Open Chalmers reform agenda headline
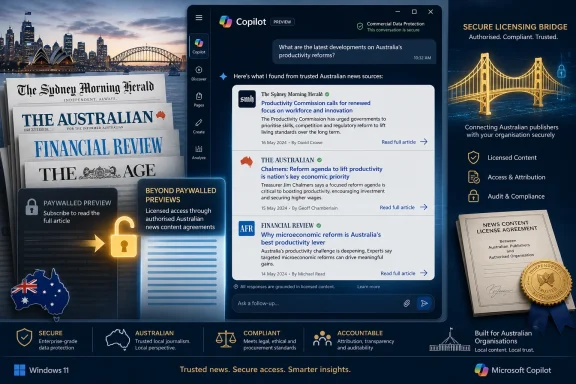The width and height of the screenshot is (576, 384). click(x=321, y=173)
